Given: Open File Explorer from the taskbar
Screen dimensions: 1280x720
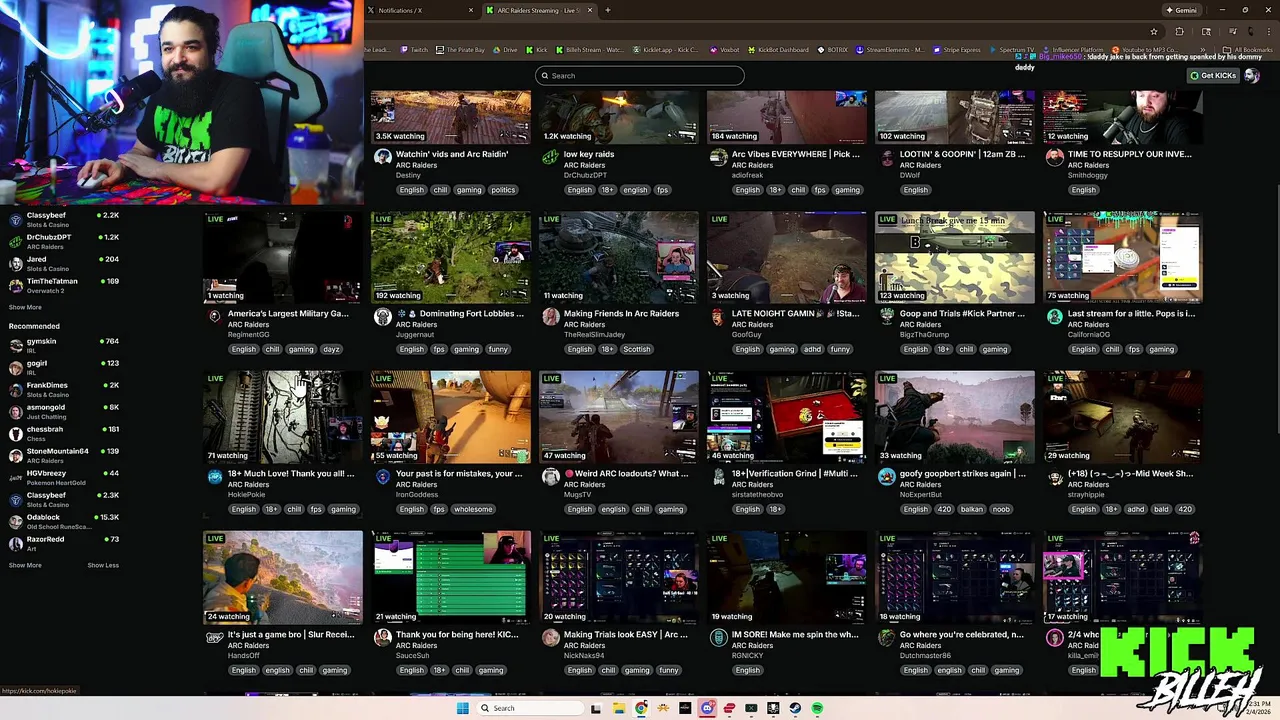Looking at the screenshot, I should pyautogui.click(x=619, y=708).
